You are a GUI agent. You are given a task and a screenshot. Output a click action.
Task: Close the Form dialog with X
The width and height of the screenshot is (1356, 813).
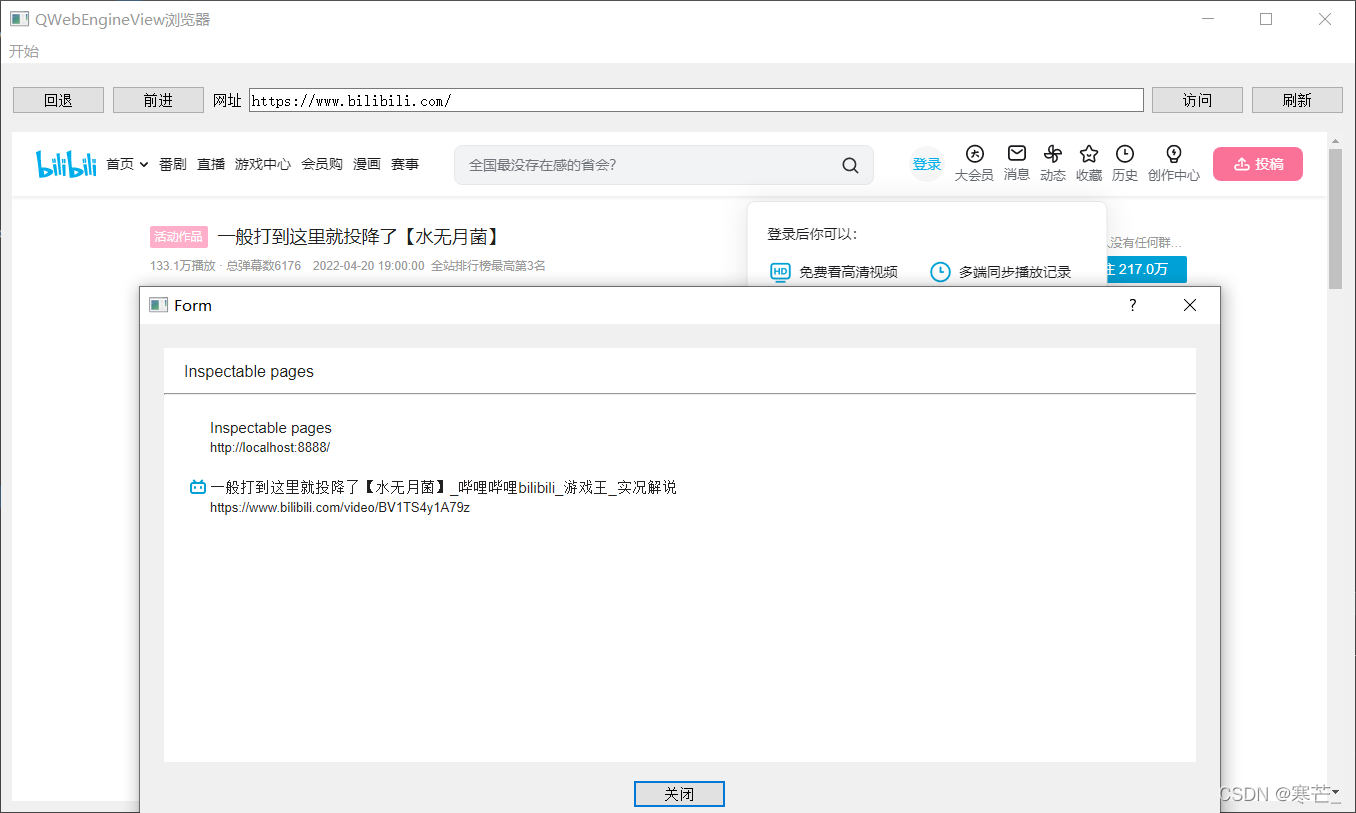point(1190,306)
